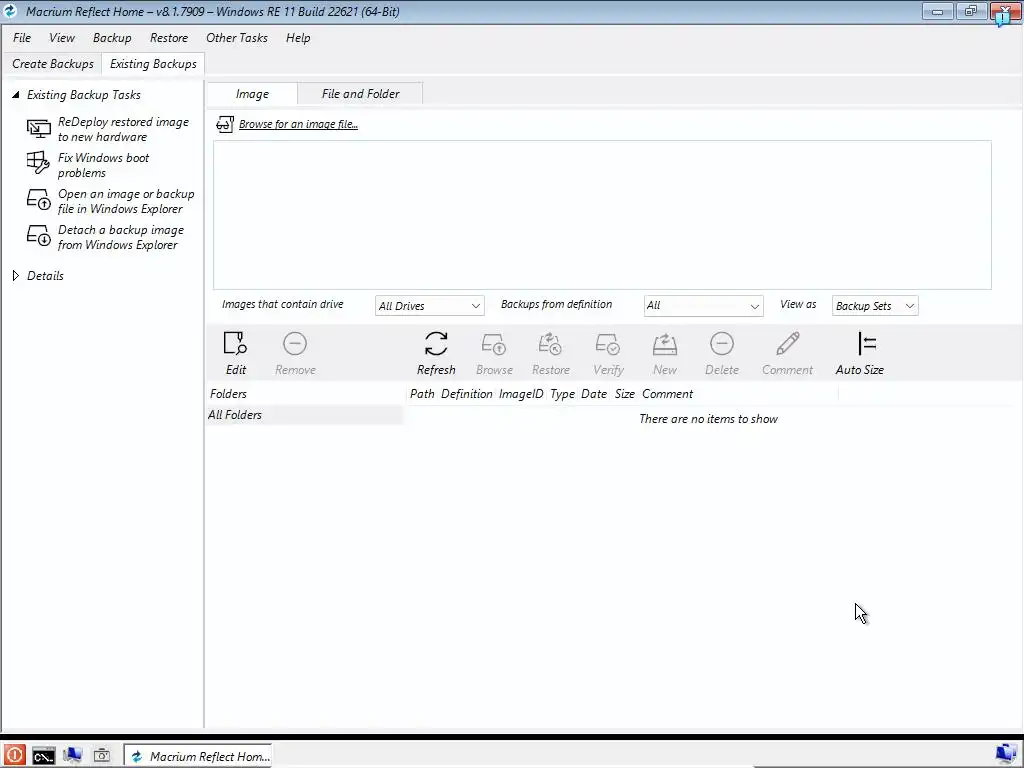Click the network computers taskbar icon
This screenshot has height=768, width=1024.
pyautogui.click(x=72, y=756)
